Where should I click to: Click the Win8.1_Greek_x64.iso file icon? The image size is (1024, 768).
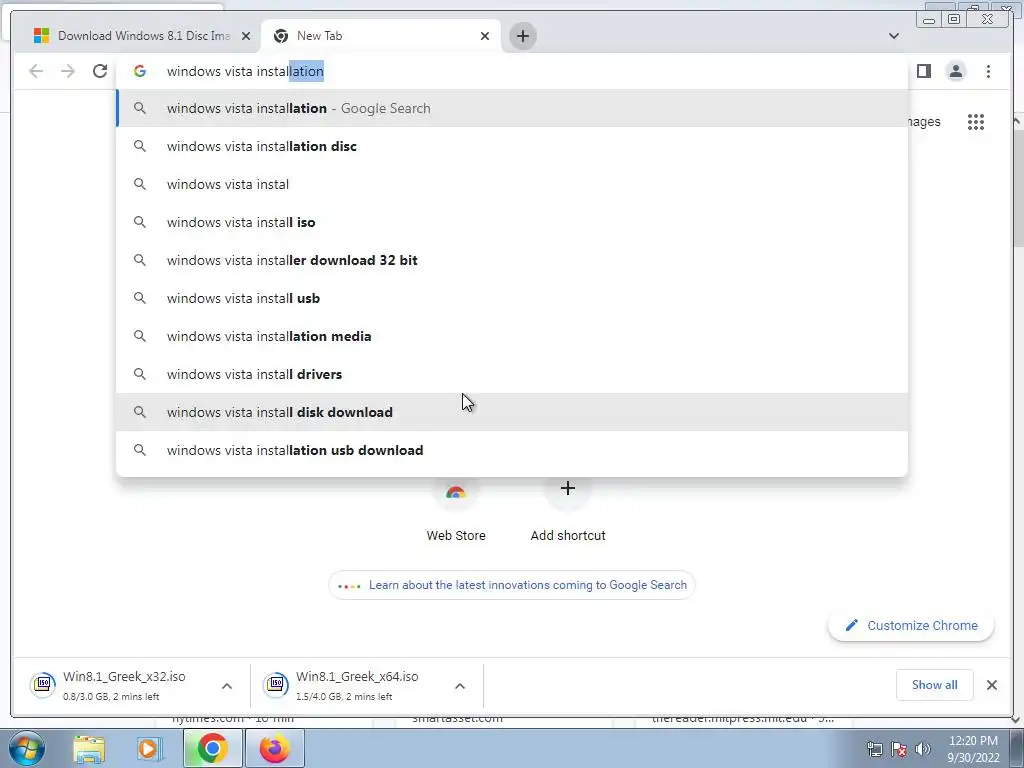click(x=276, y=684)
